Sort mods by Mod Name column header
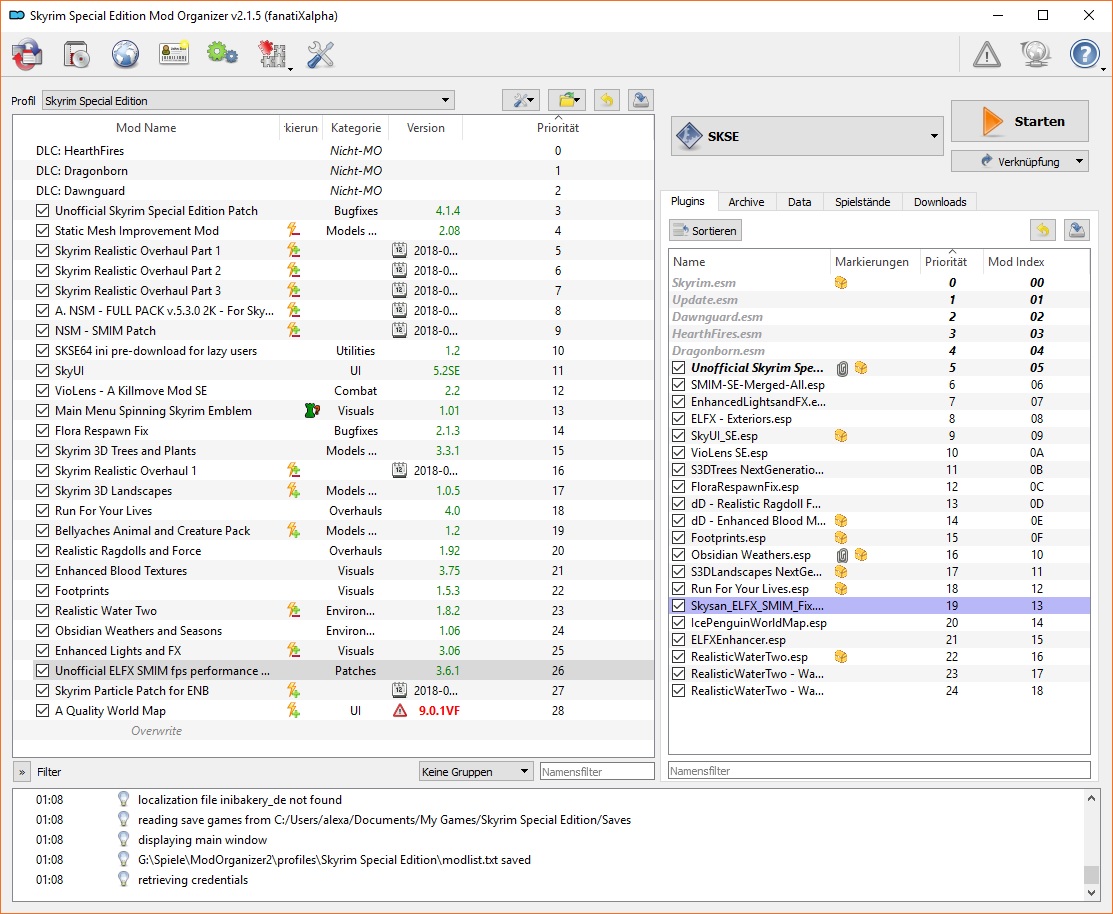The height and width of the screenshot is (914, 1113). click(146, 128)
